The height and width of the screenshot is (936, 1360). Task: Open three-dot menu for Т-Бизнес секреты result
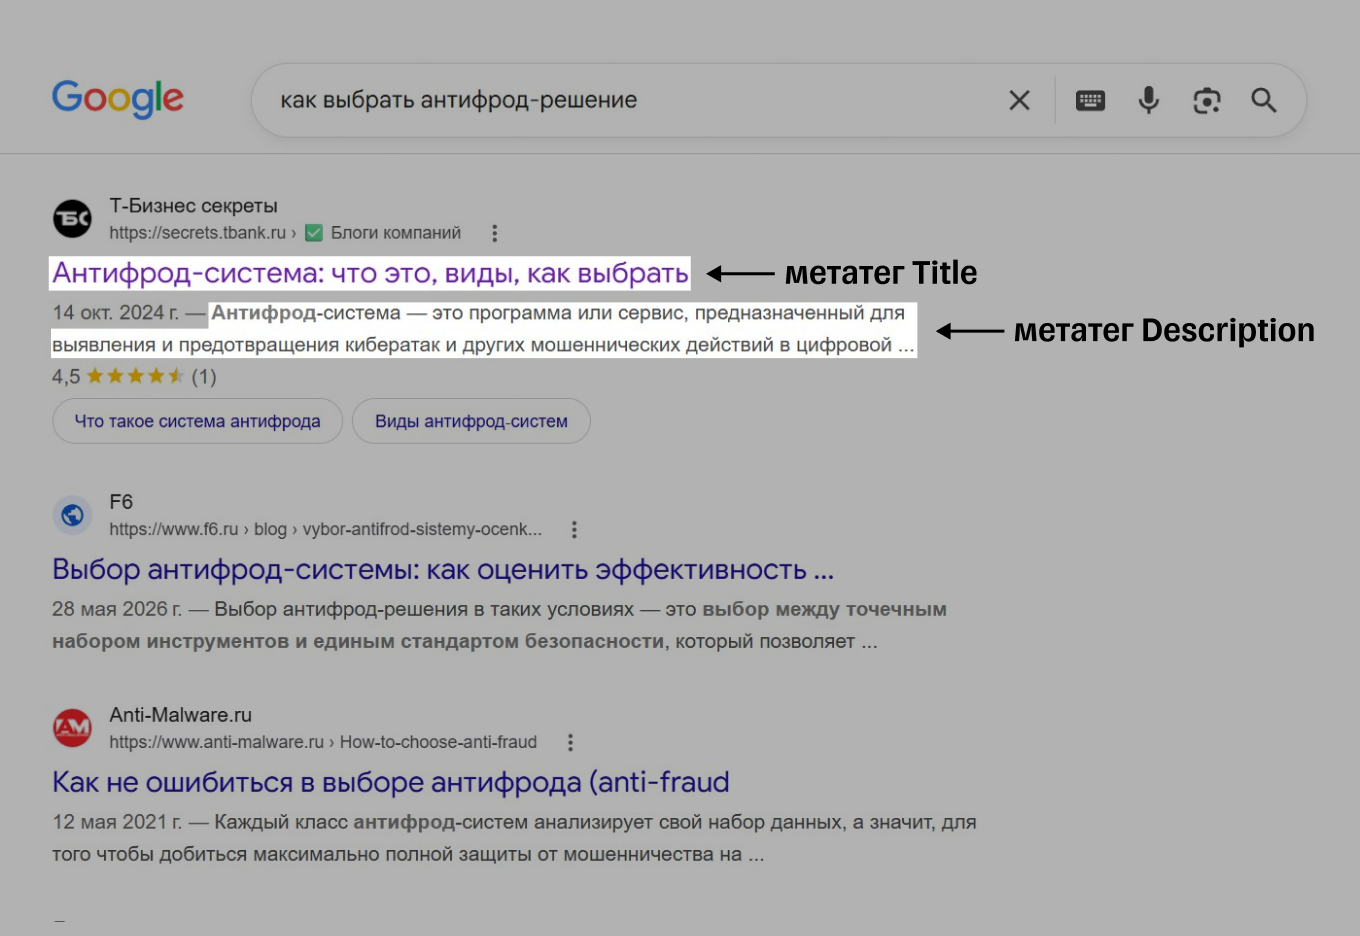pos(494,233)
